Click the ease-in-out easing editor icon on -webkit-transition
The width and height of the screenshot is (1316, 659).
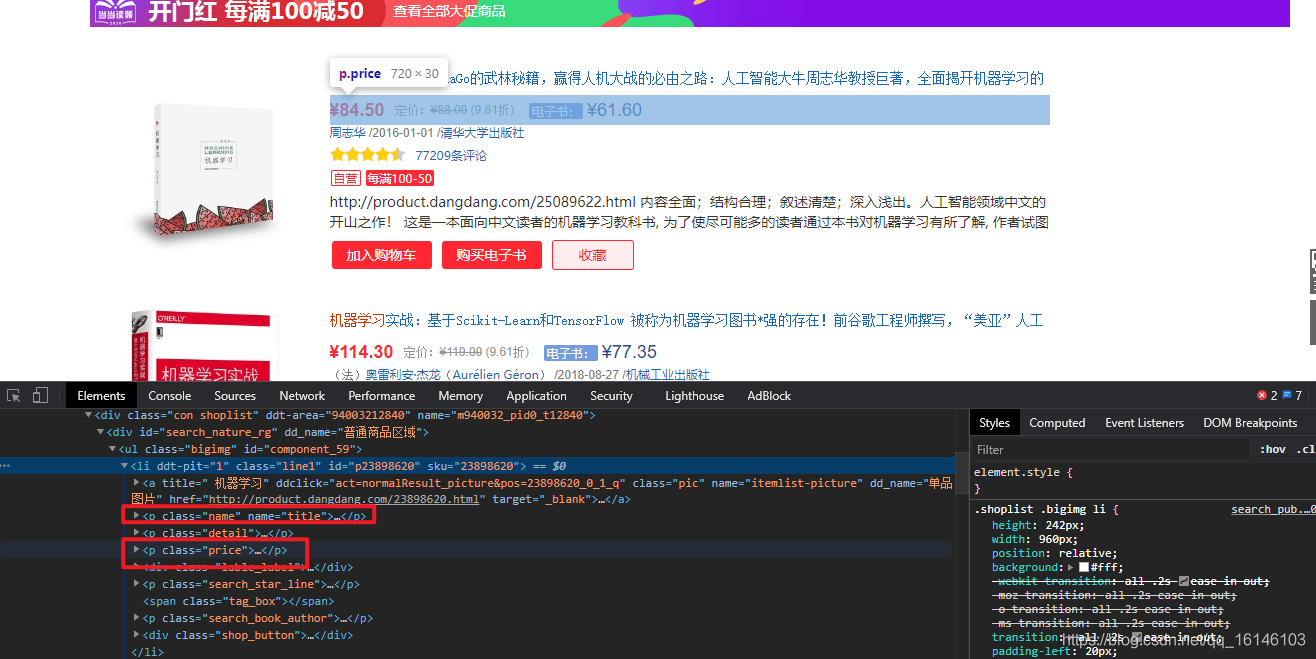[1184, 581]
